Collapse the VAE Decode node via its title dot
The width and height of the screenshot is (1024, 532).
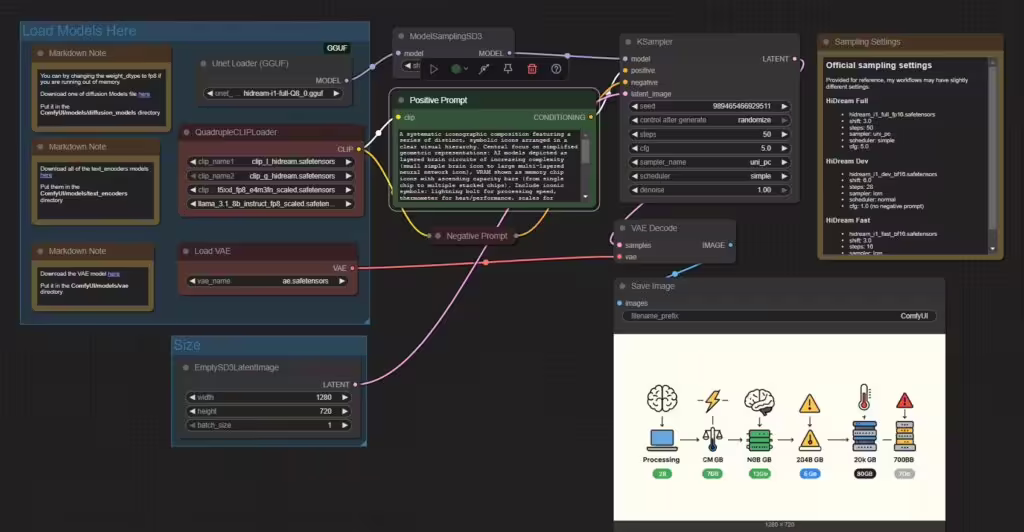tap(622, 228)
